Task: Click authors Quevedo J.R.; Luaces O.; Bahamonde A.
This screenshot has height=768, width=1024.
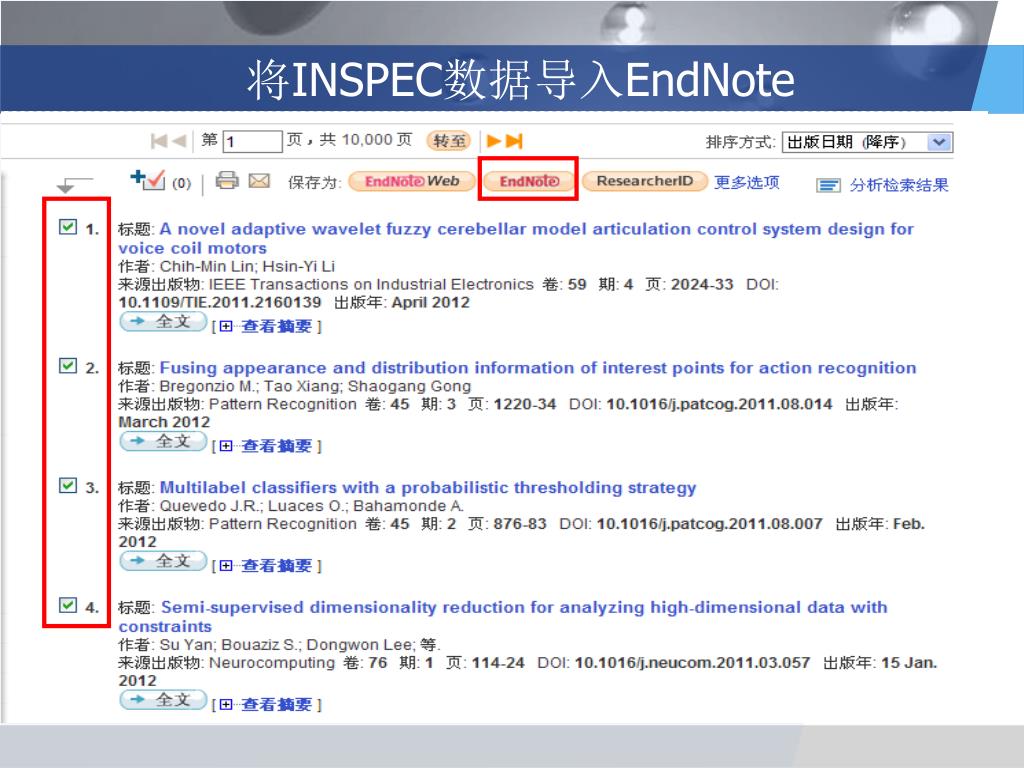Action: point(312,506)
